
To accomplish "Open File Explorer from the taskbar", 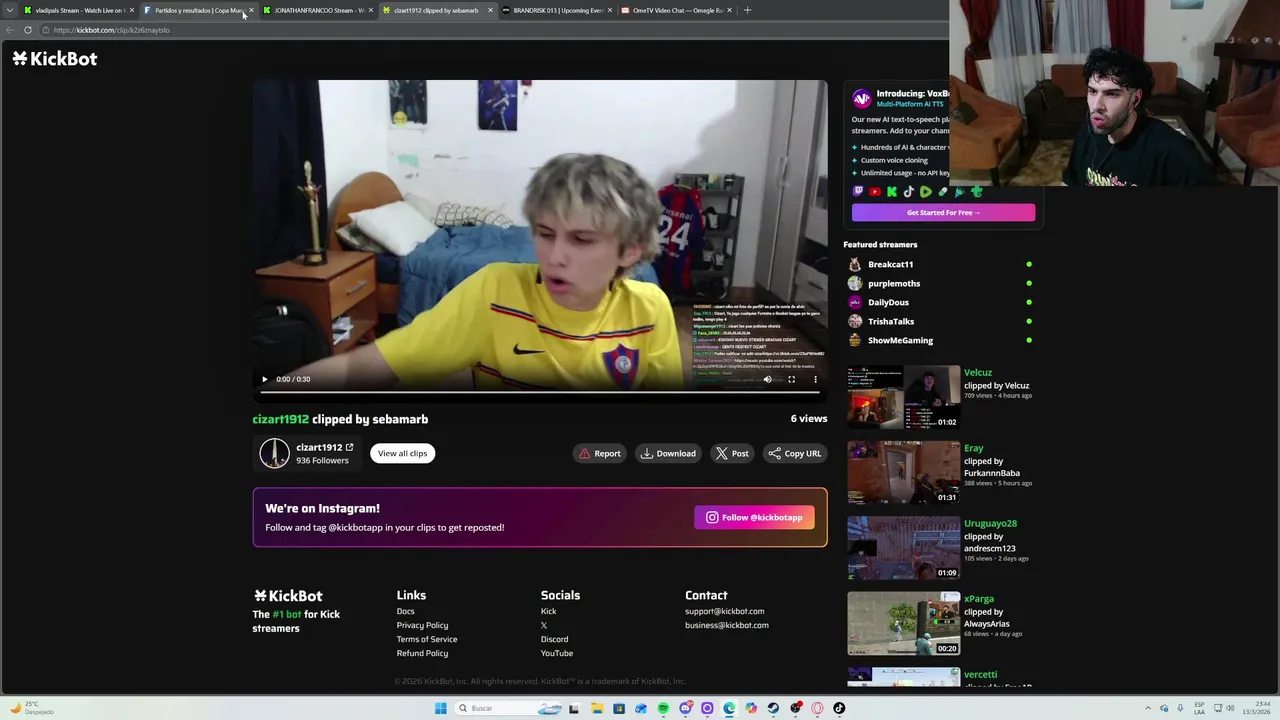I will tap(597, 708).
